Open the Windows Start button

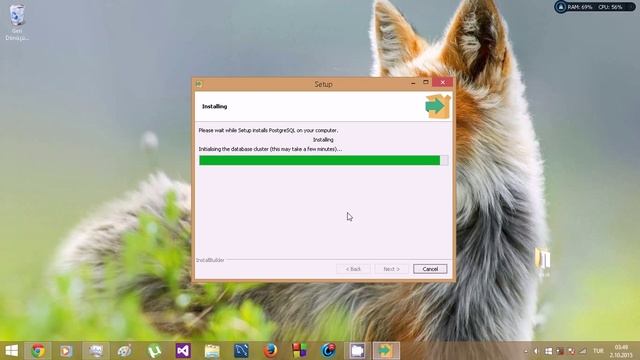11,351
